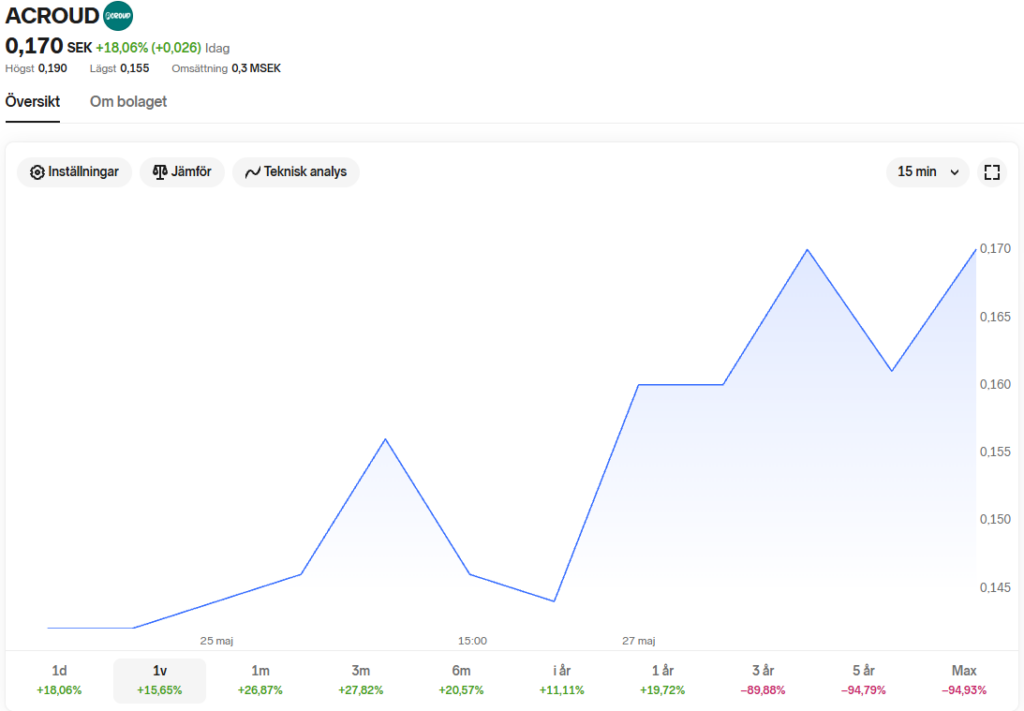
Task: Click the Jämför compare button
Action: [182, 172]
